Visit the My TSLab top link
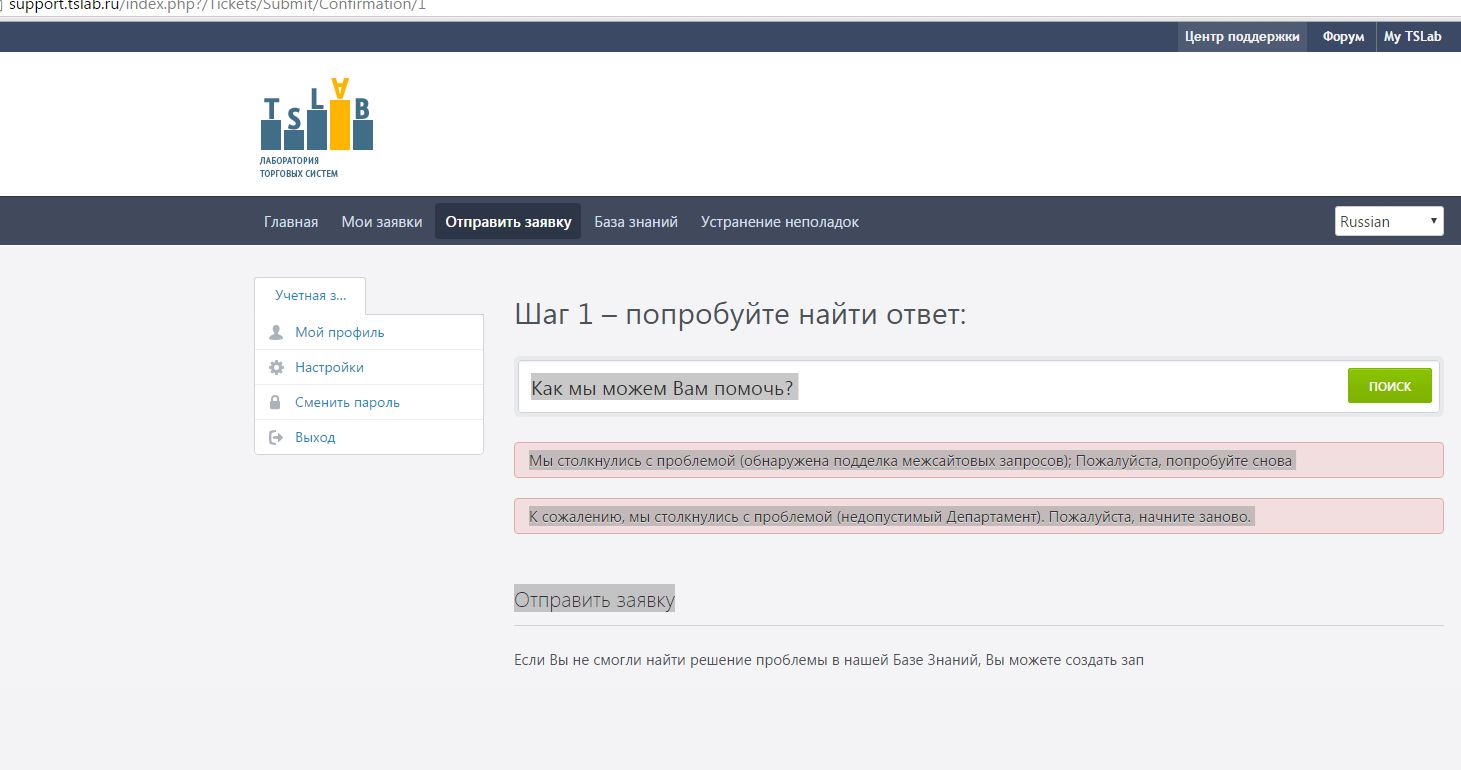 coord(1412,37)
